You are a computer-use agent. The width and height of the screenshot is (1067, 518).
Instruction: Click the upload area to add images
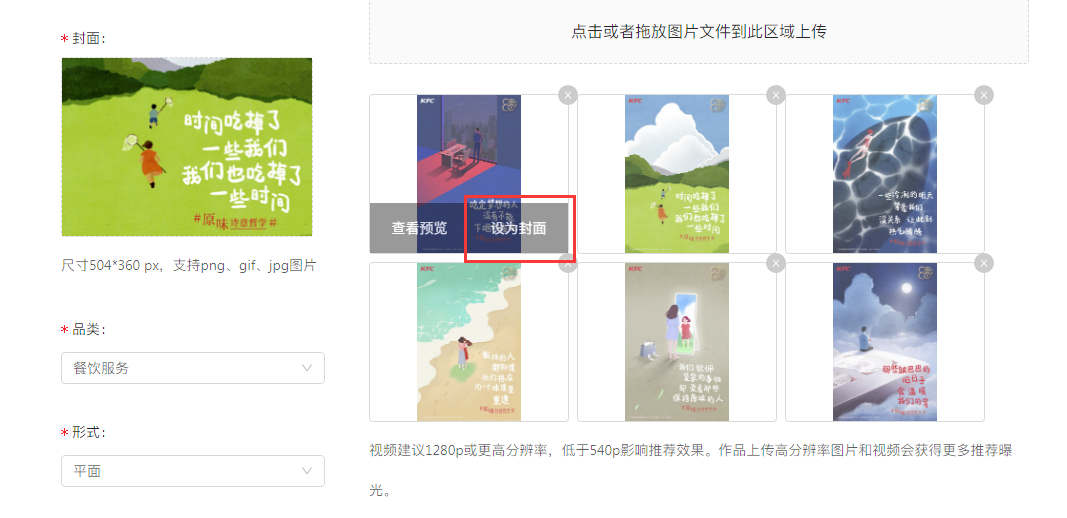699,31
